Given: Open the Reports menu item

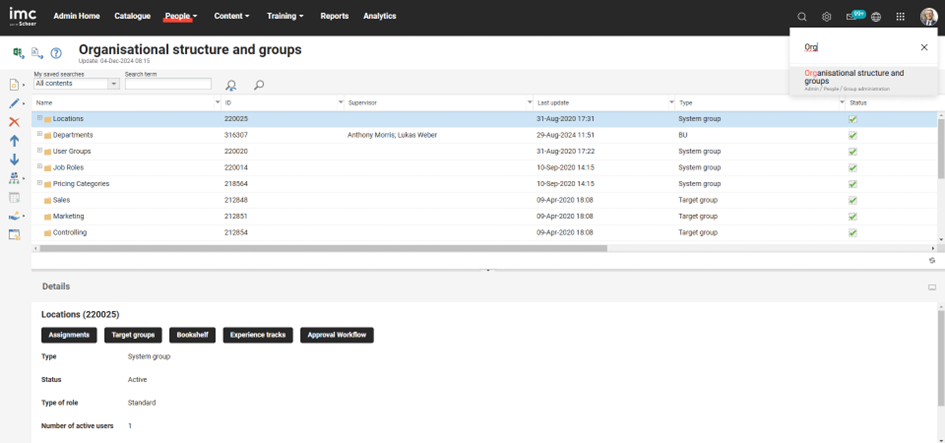Looking at the screenshot, I should (334, 16).
